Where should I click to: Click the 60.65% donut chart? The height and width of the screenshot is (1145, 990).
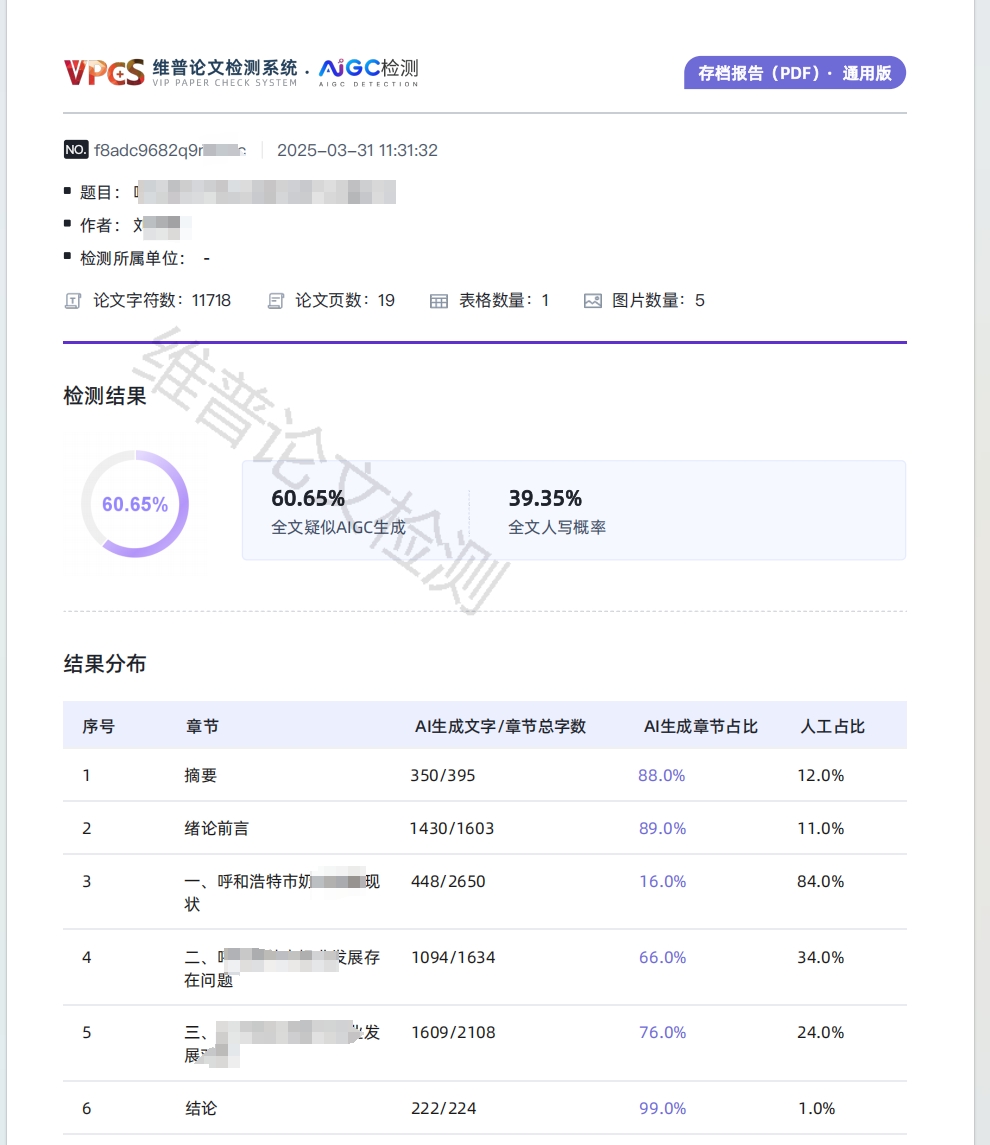[x=136, y=504]
